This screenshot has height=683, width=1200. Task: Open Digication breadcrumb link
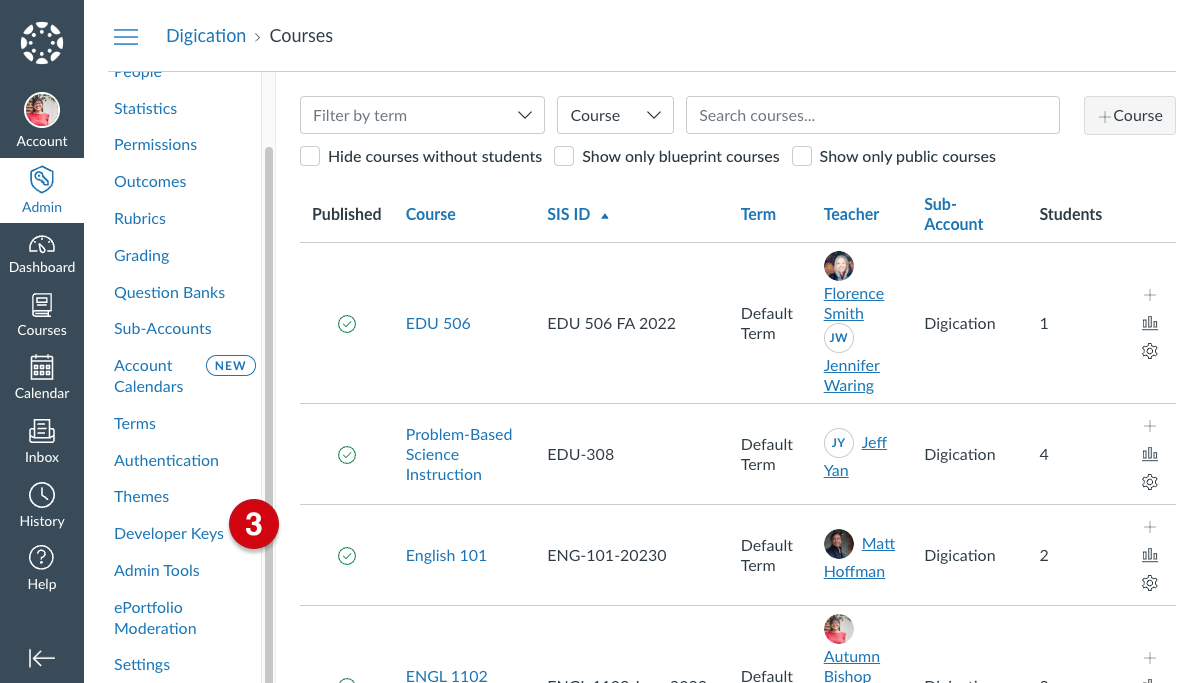point(206,36)
